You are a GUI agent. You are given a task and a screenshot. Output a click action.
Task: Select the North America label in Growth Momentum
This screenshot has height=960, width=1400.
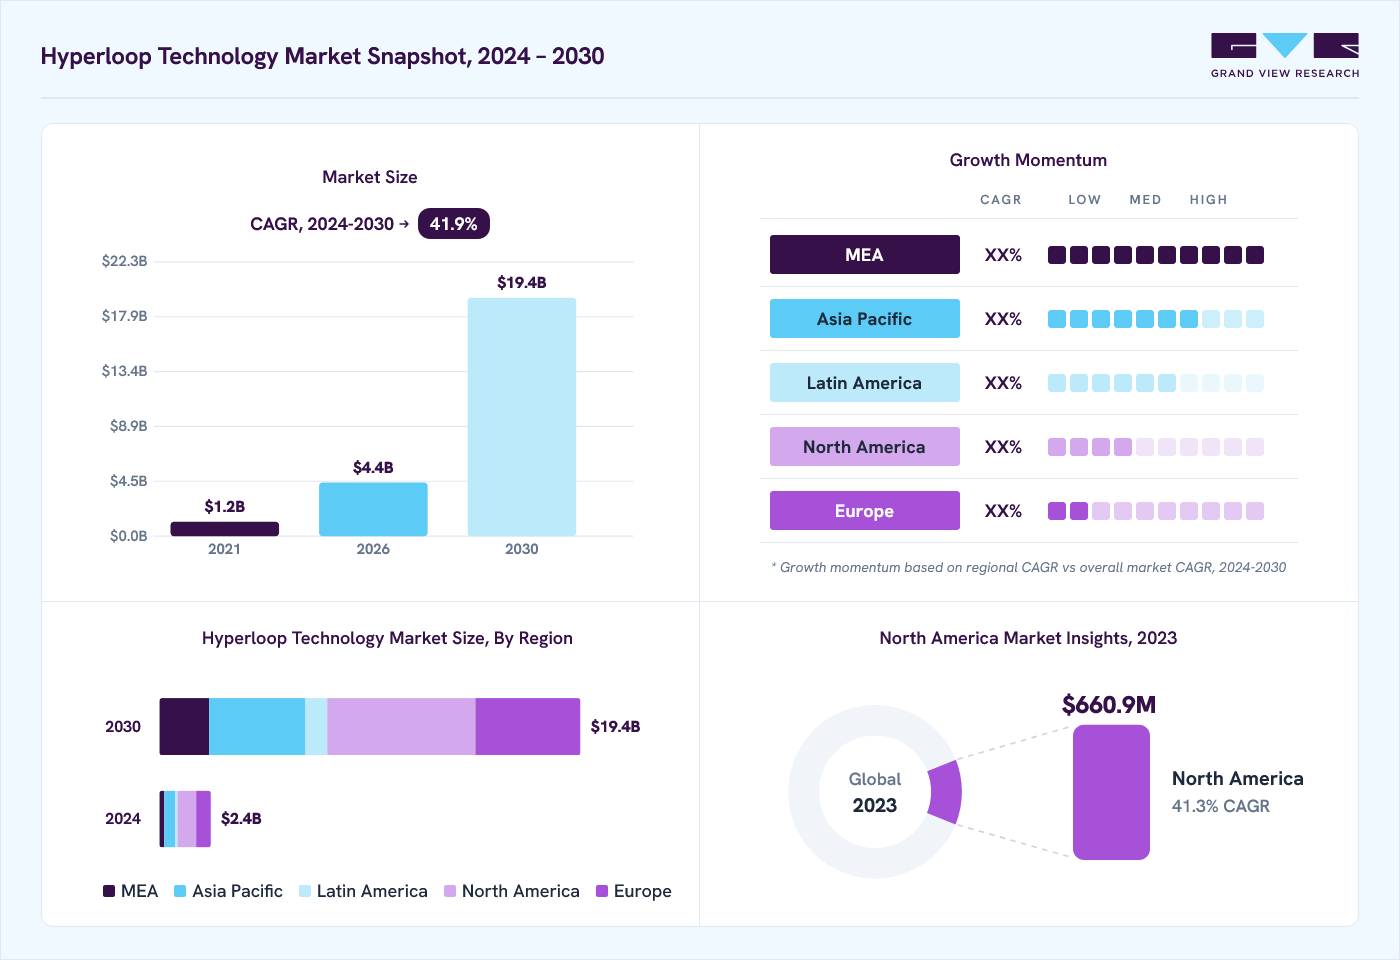864,447
